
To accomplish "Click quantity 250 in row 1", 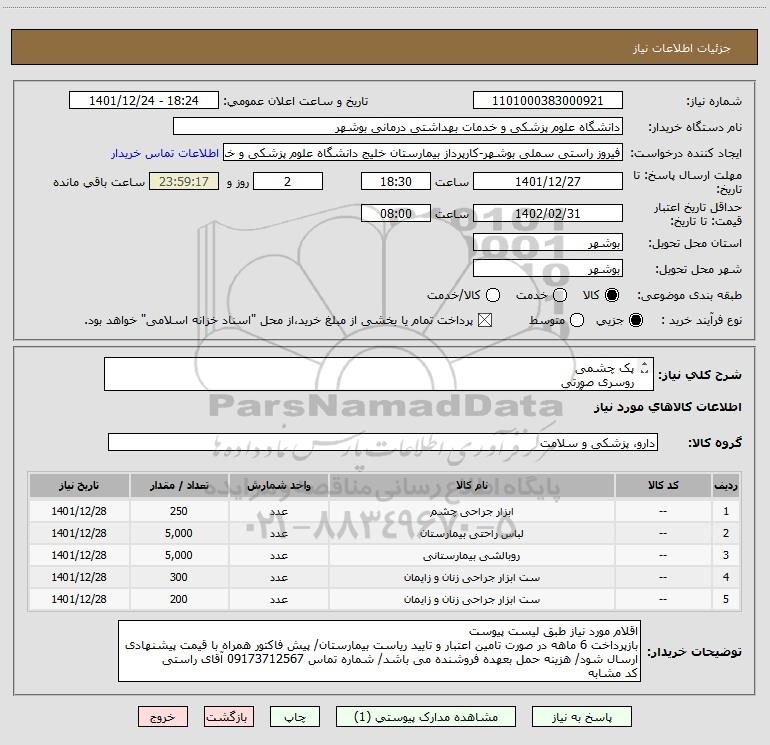I will tap(179, 511).
